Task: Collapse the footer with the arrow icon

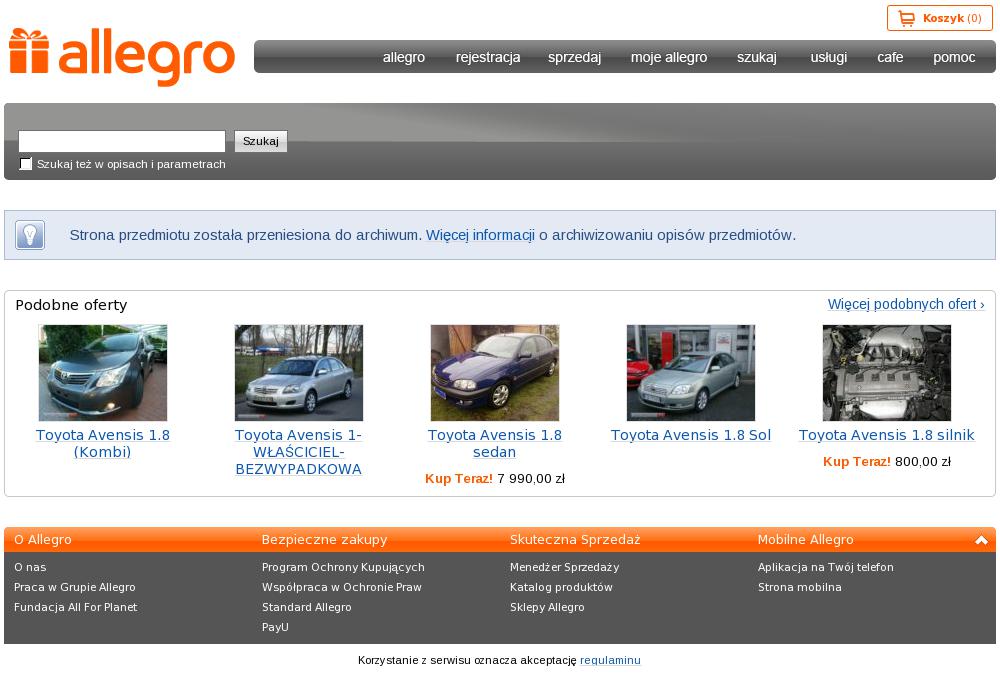Action: click(x=981, y=540)
